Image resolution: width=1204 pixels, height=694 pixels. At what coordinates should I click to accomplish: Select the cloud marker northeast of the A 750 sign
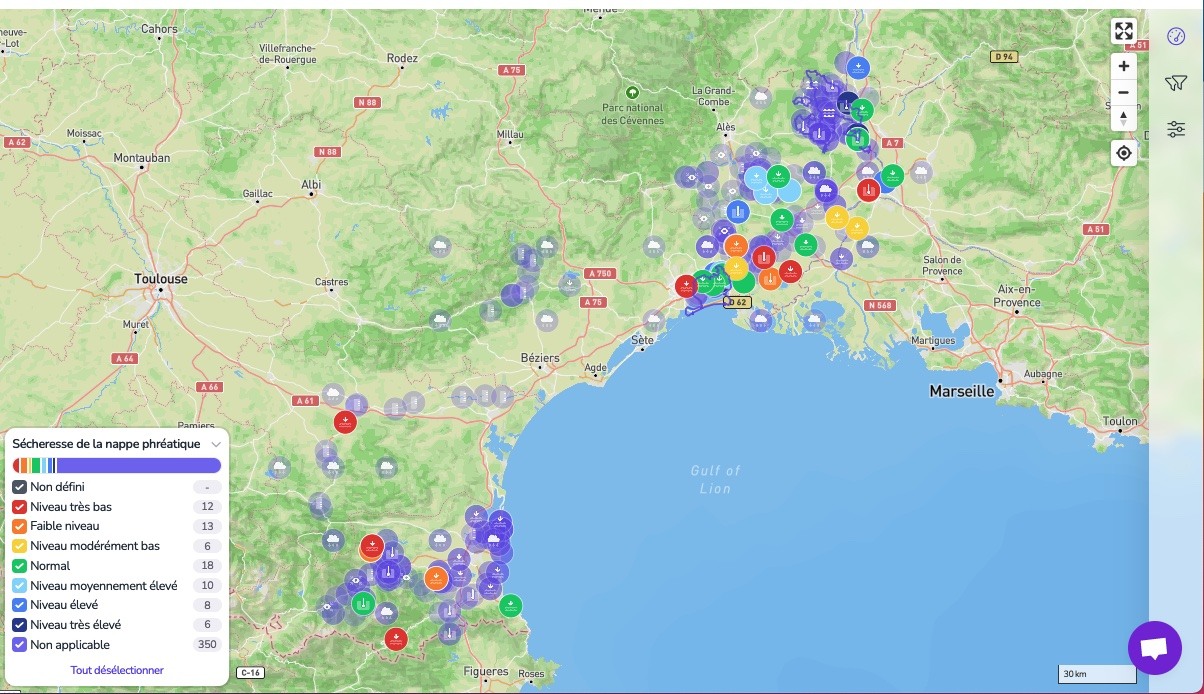click(x=654, y=246)
